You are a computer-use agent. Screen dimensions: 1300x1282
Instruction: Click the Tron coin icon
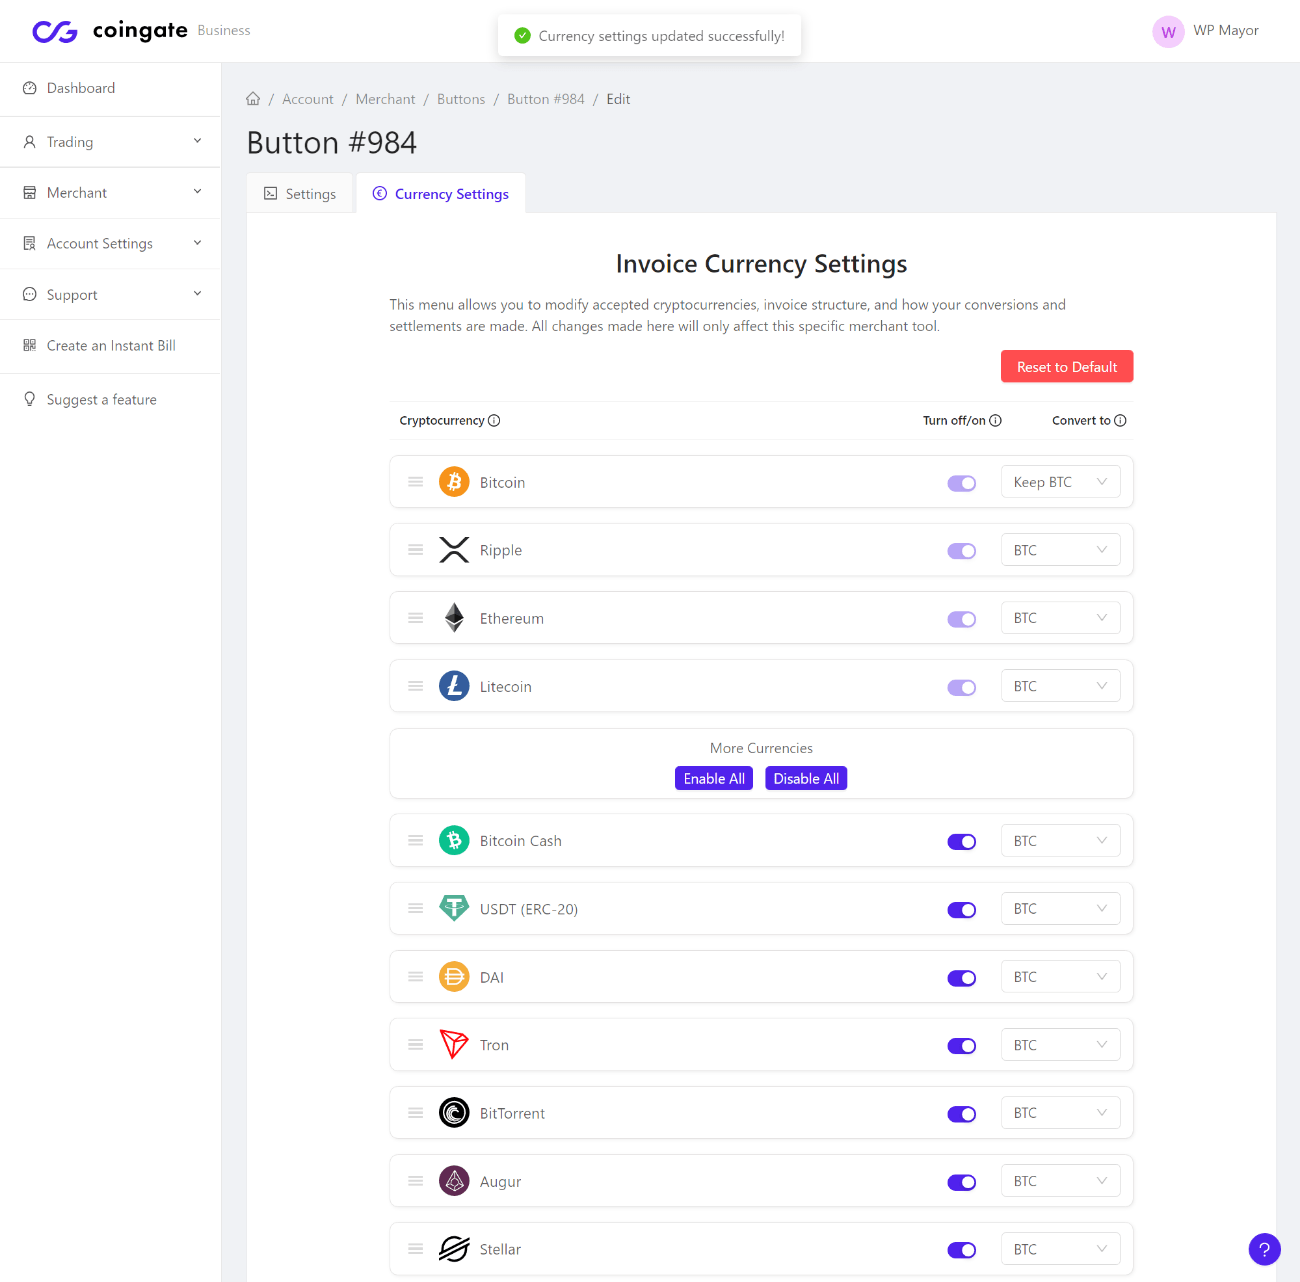(x=454, y=1044)
